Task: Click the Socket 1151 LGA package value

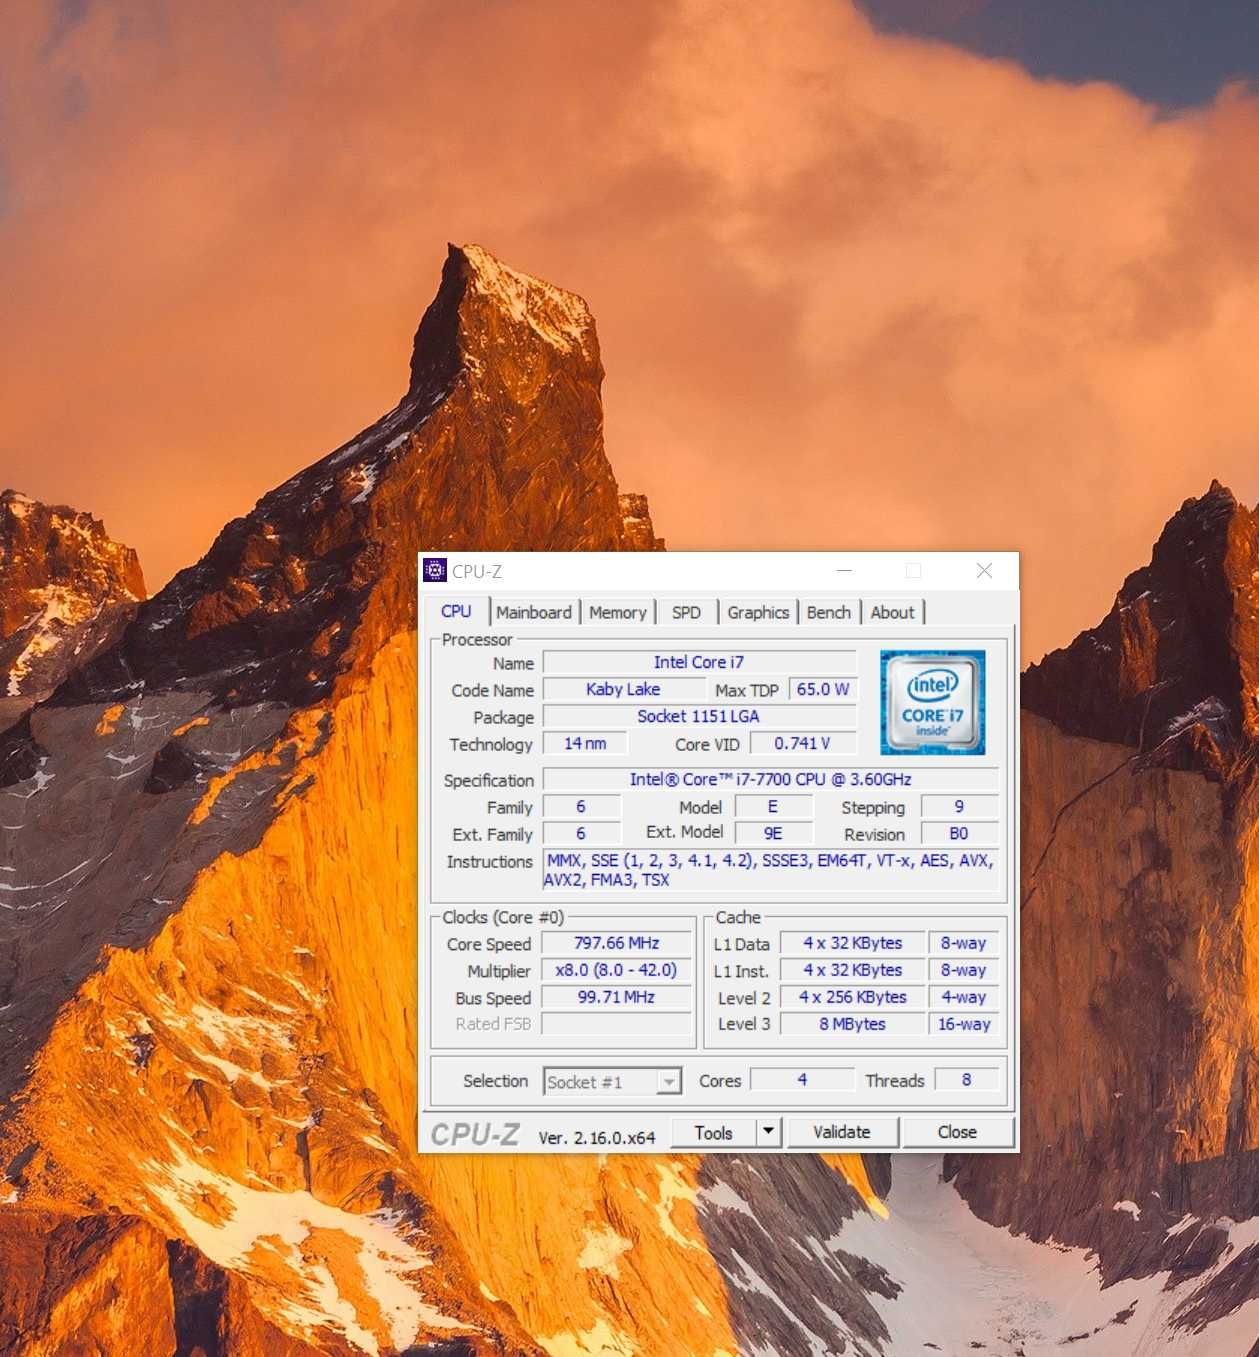Action: [x=699, y=716]
